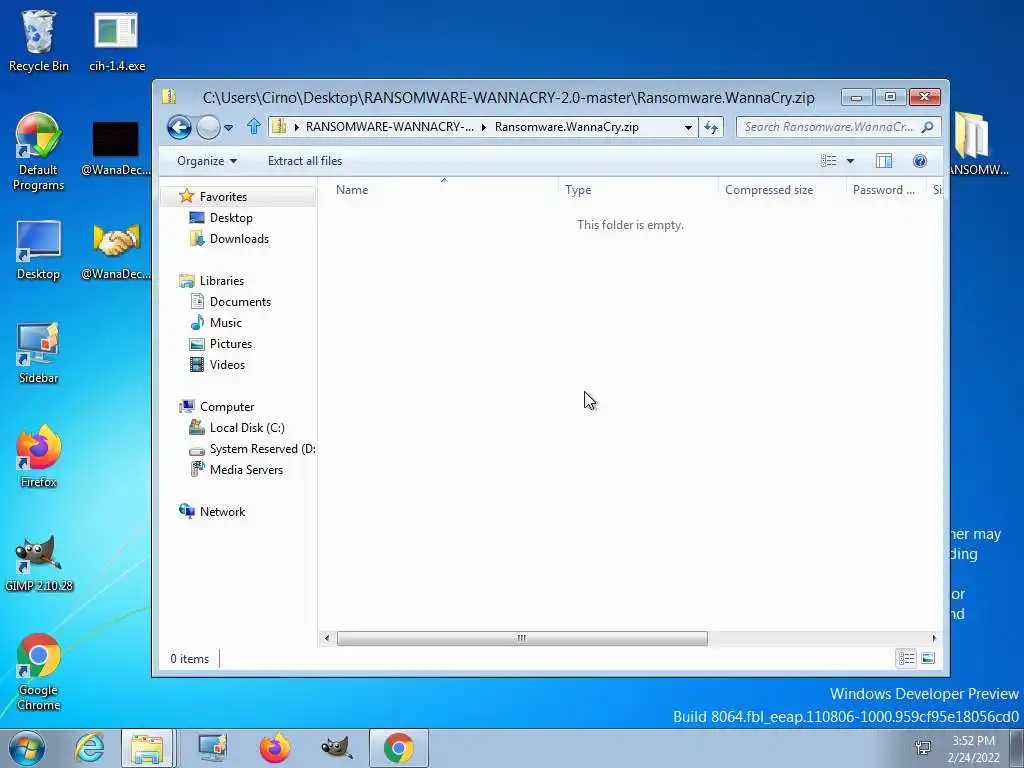Select Favorites in the navigation pane
1024x768 pixels.
pyautogui.click(x=223, y=197)
